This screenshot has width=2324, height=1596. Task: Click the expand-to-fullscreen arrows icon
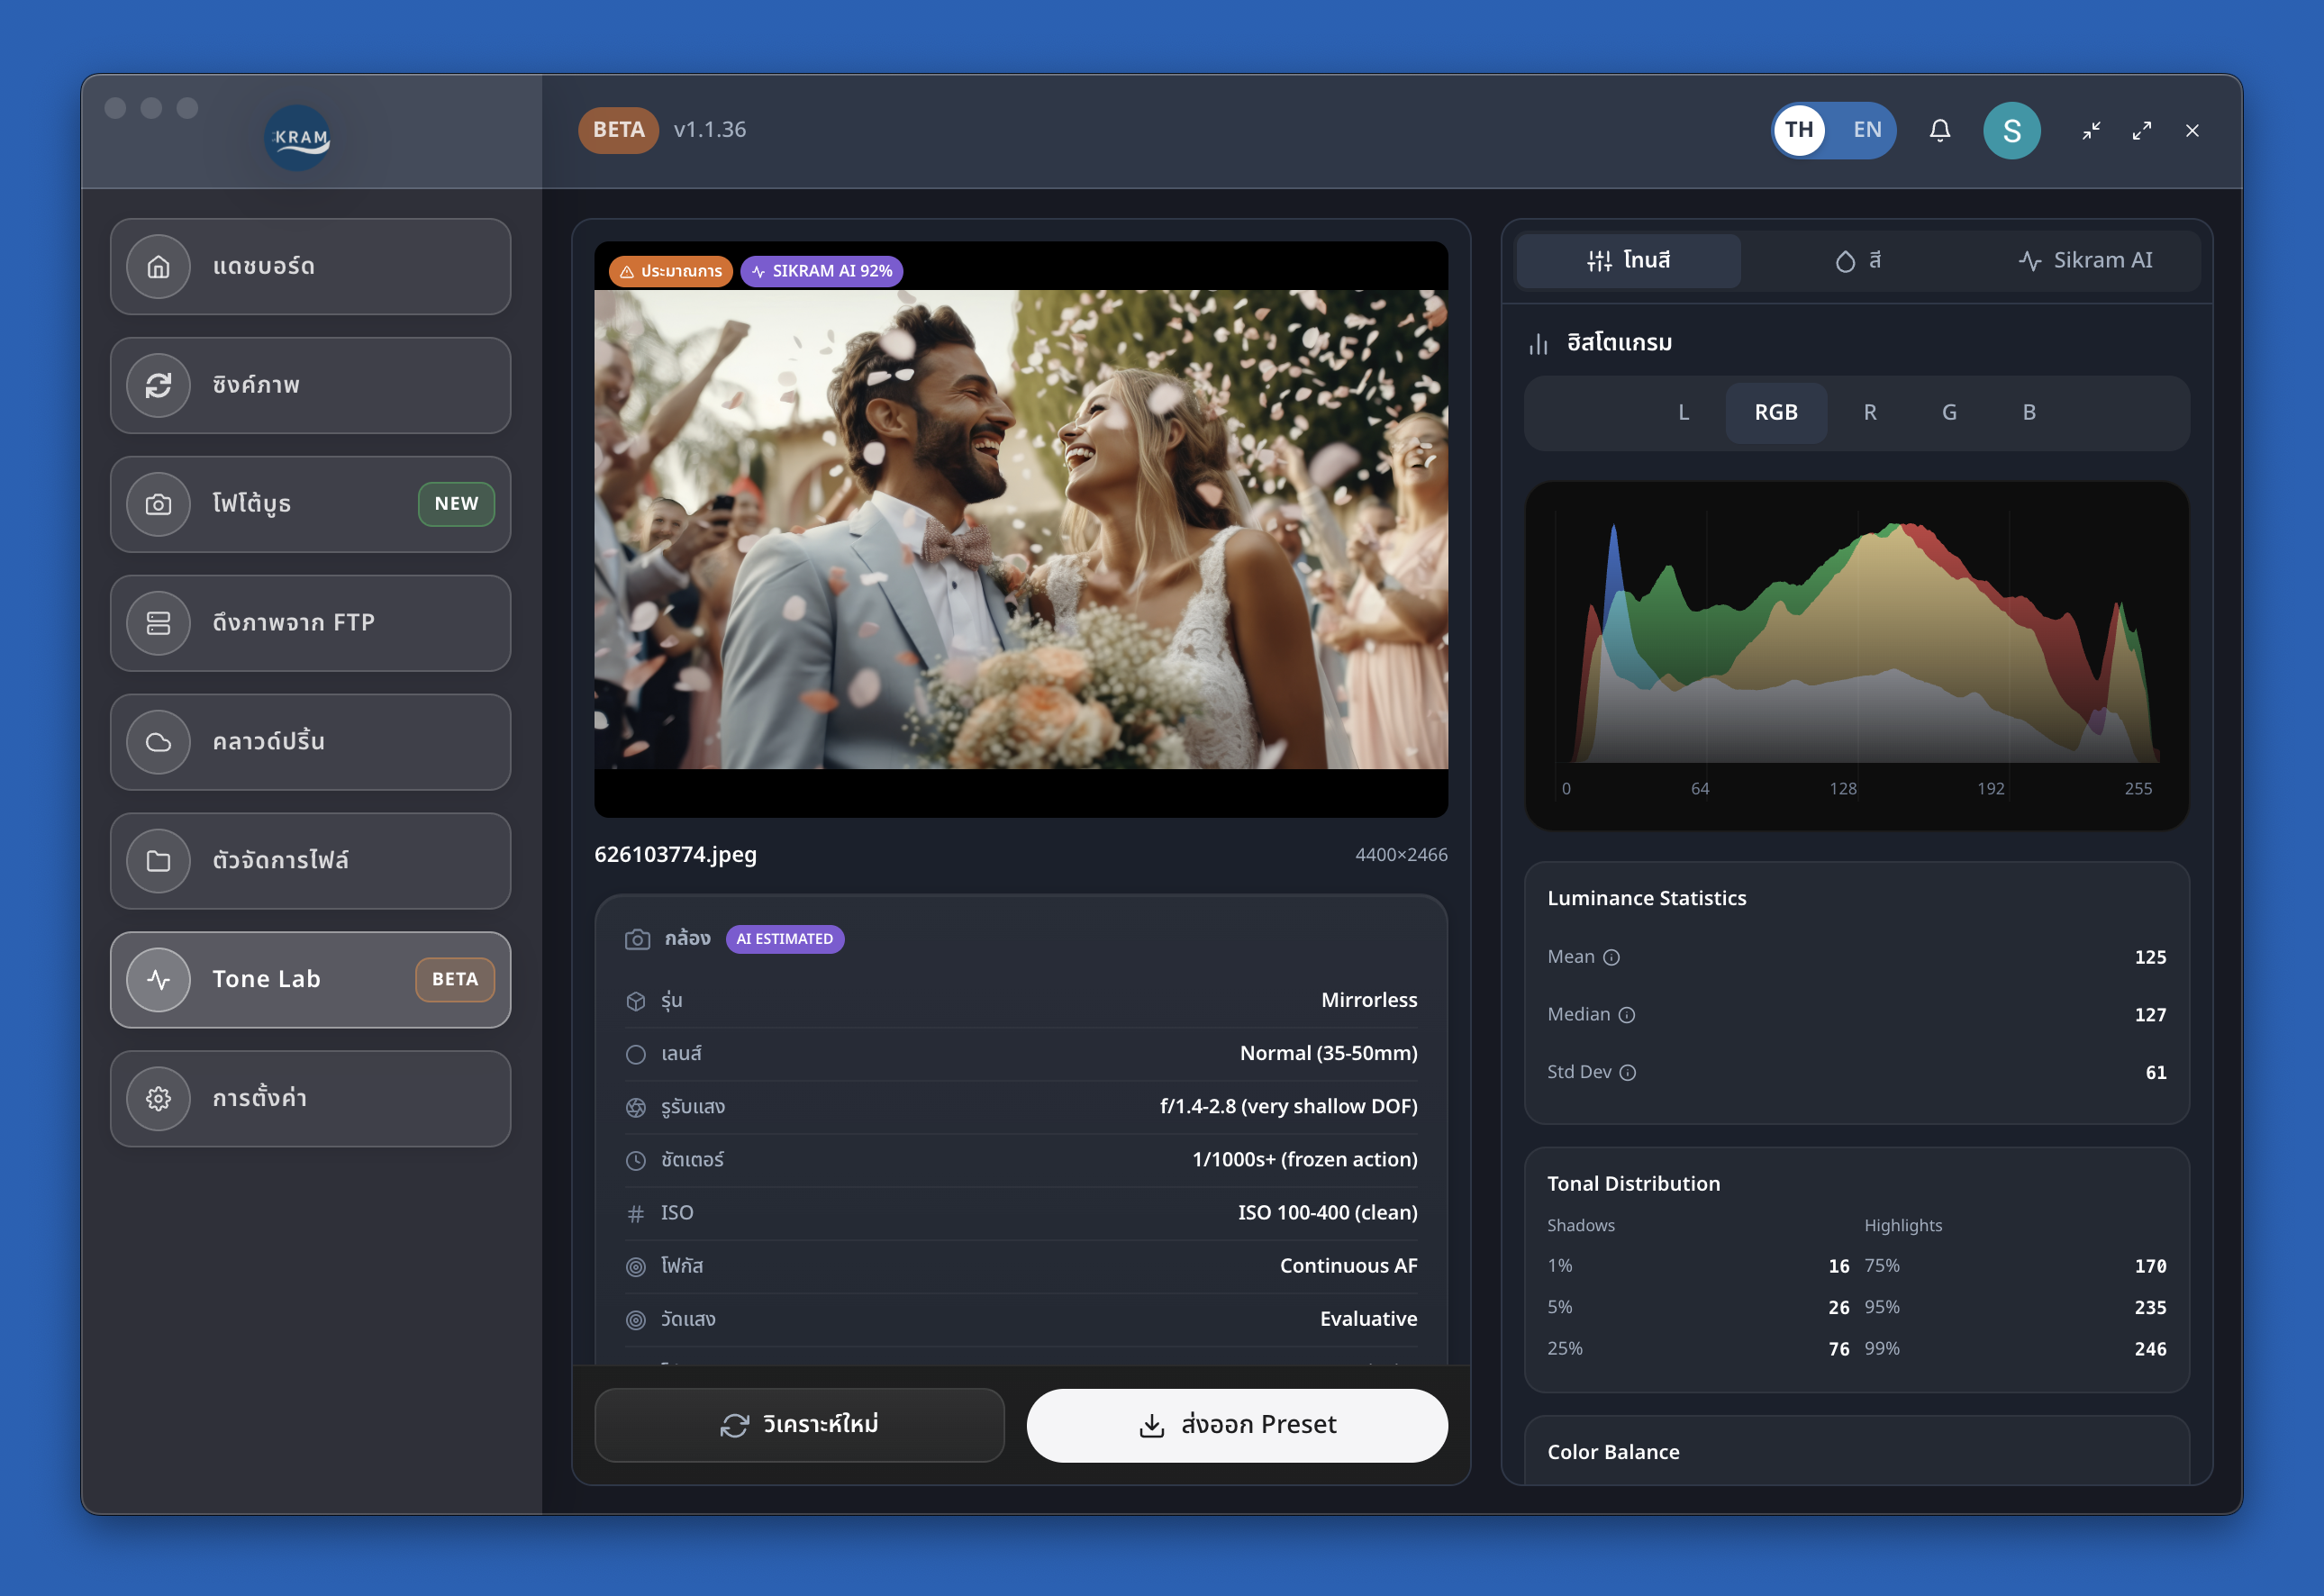2142,130
